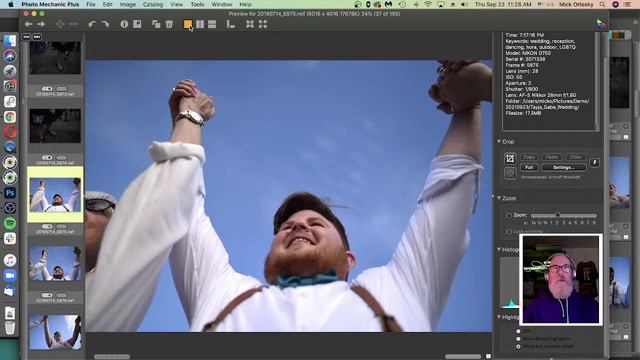Click the crop tool icon in Crop panel

coord(510,158)
